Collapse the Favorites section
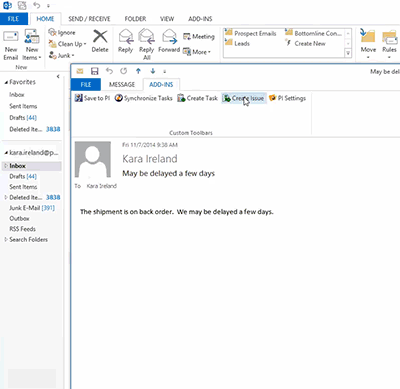Viewport: 400px width, 389px height. coord(6,82)
